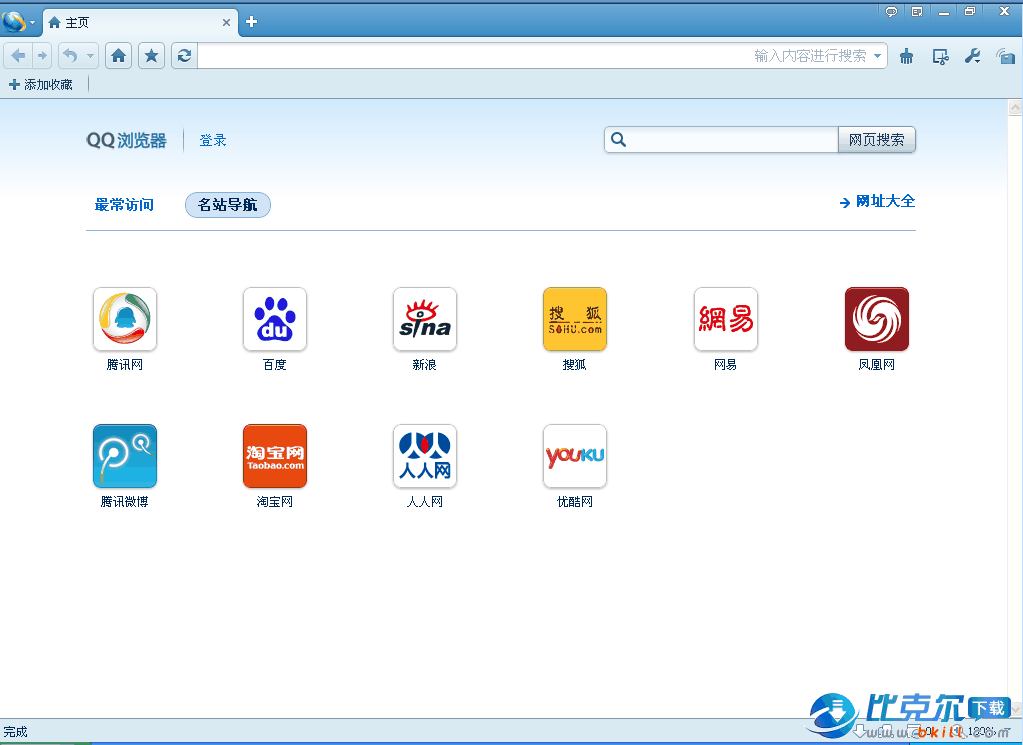Click the undo closed tab arrow
1023x745 pixels.
coord(70,56)
